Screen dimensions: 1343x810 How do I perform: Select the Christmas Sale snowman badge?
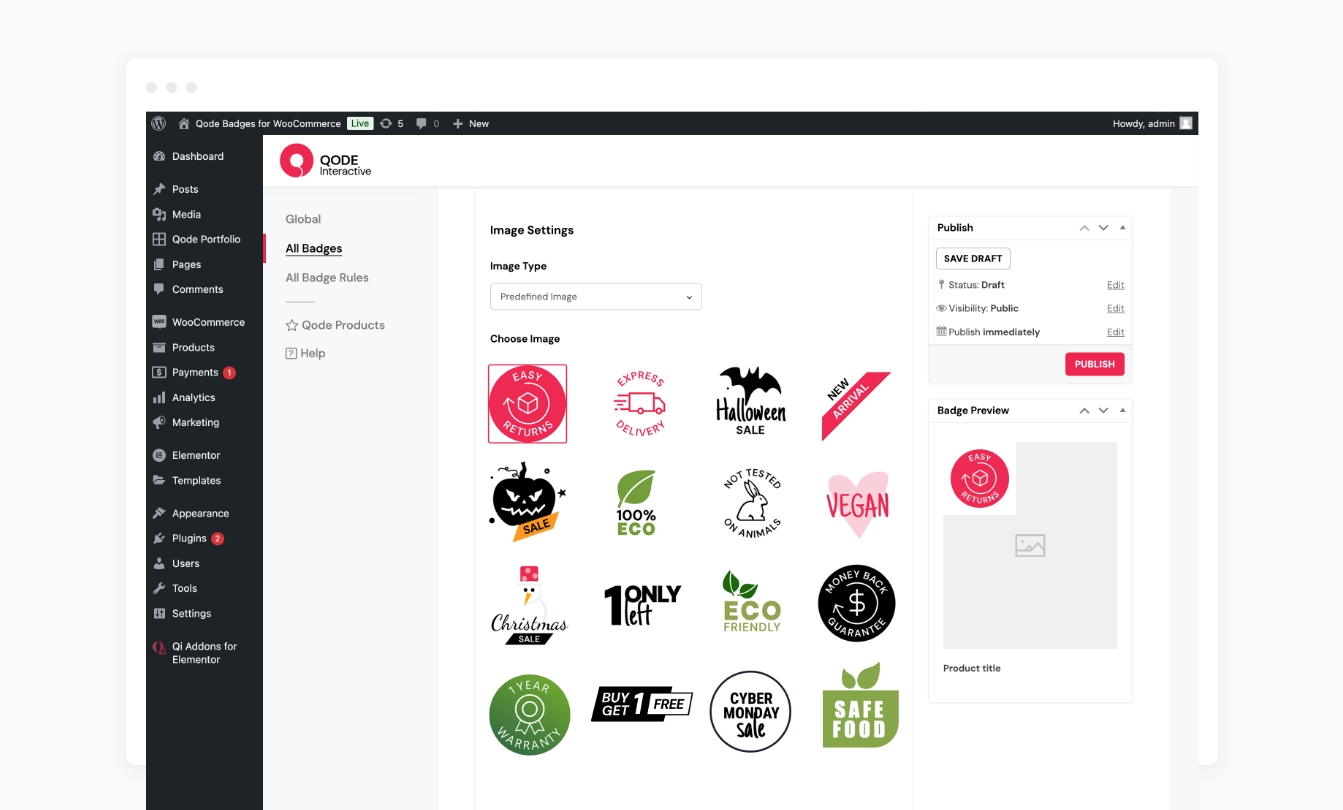point(529,605)
